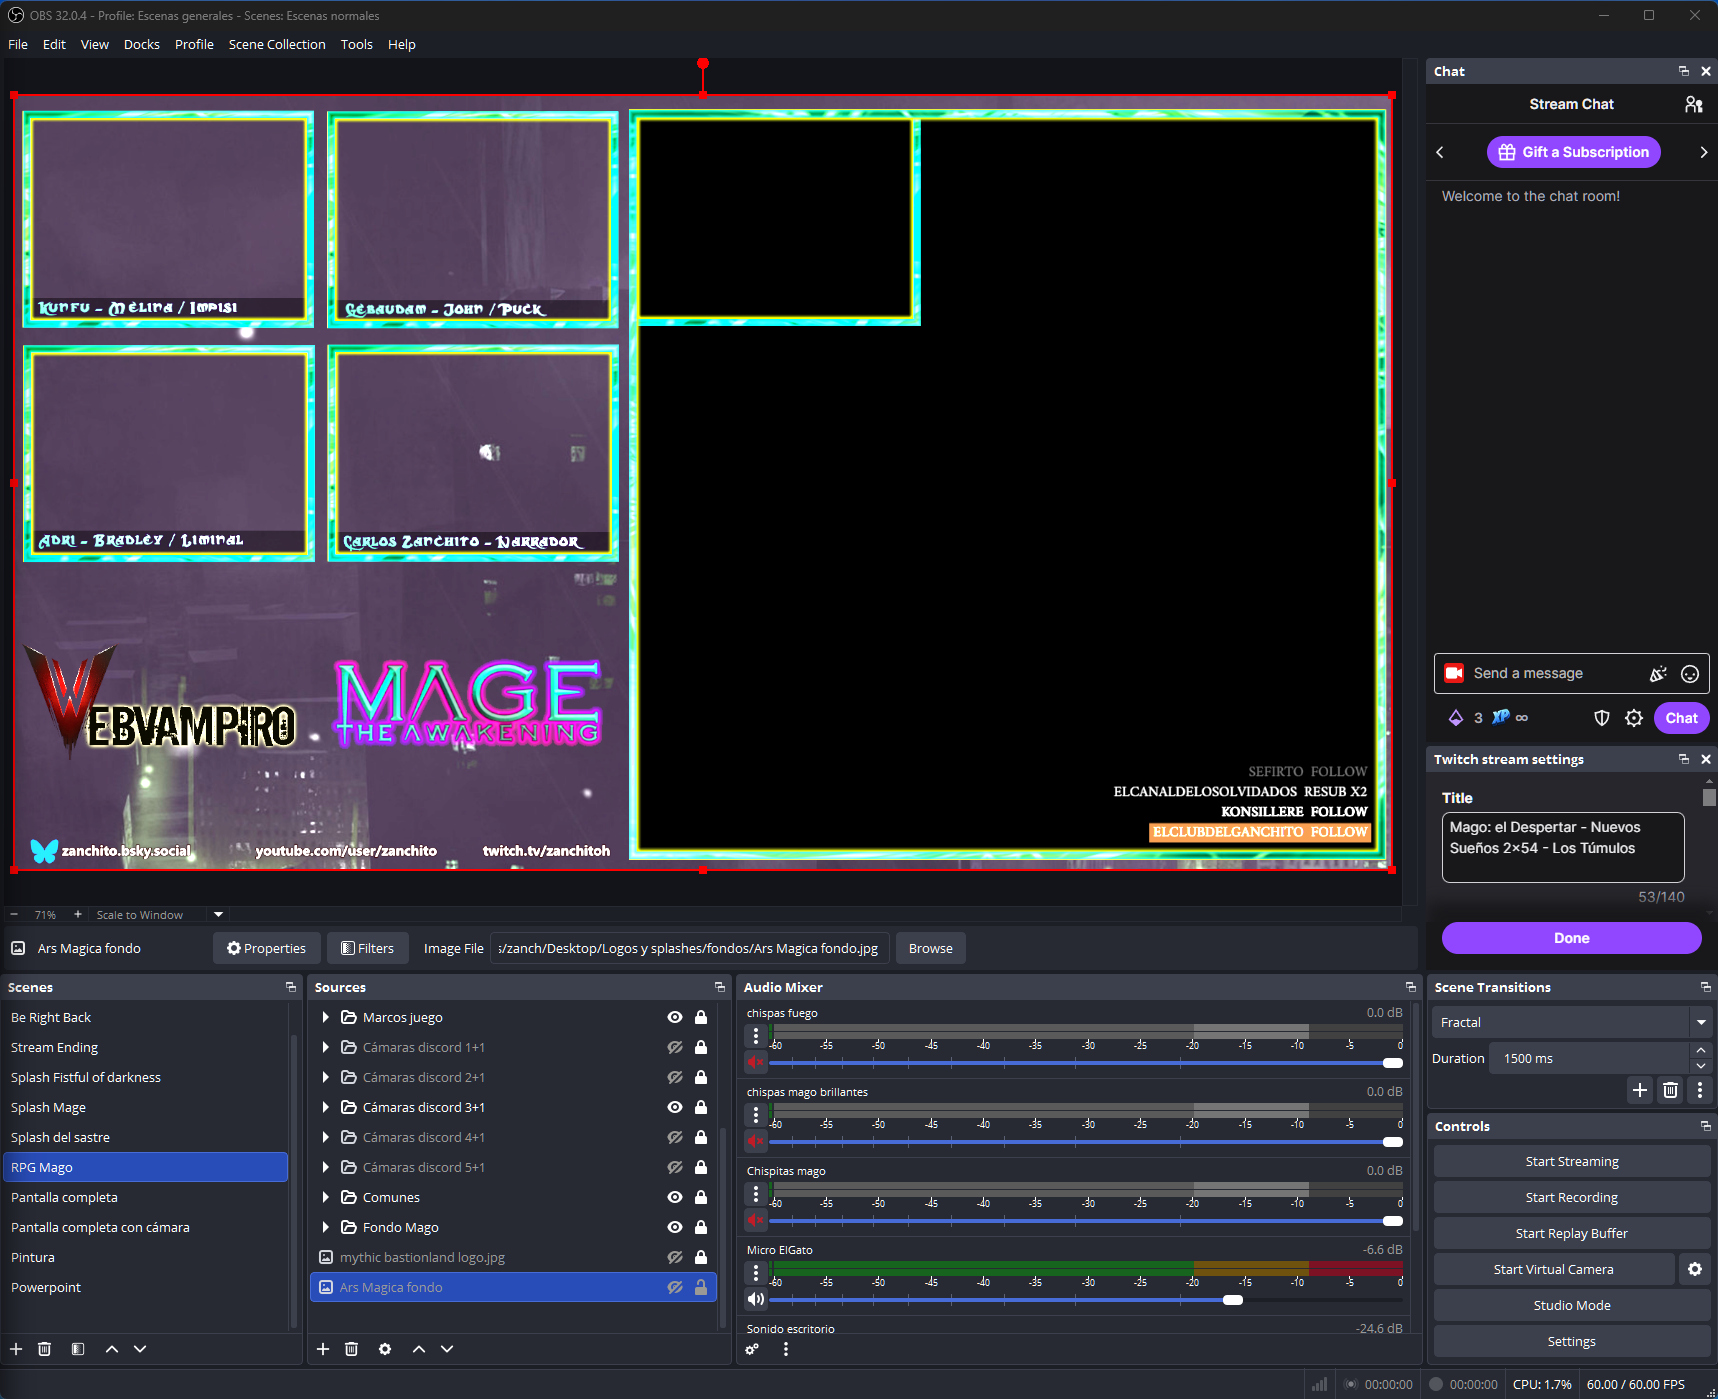This screenshot has width=1718, height=1399.
Task: Mute the Micro ElGato audio channel
Action: [755, 1299]
